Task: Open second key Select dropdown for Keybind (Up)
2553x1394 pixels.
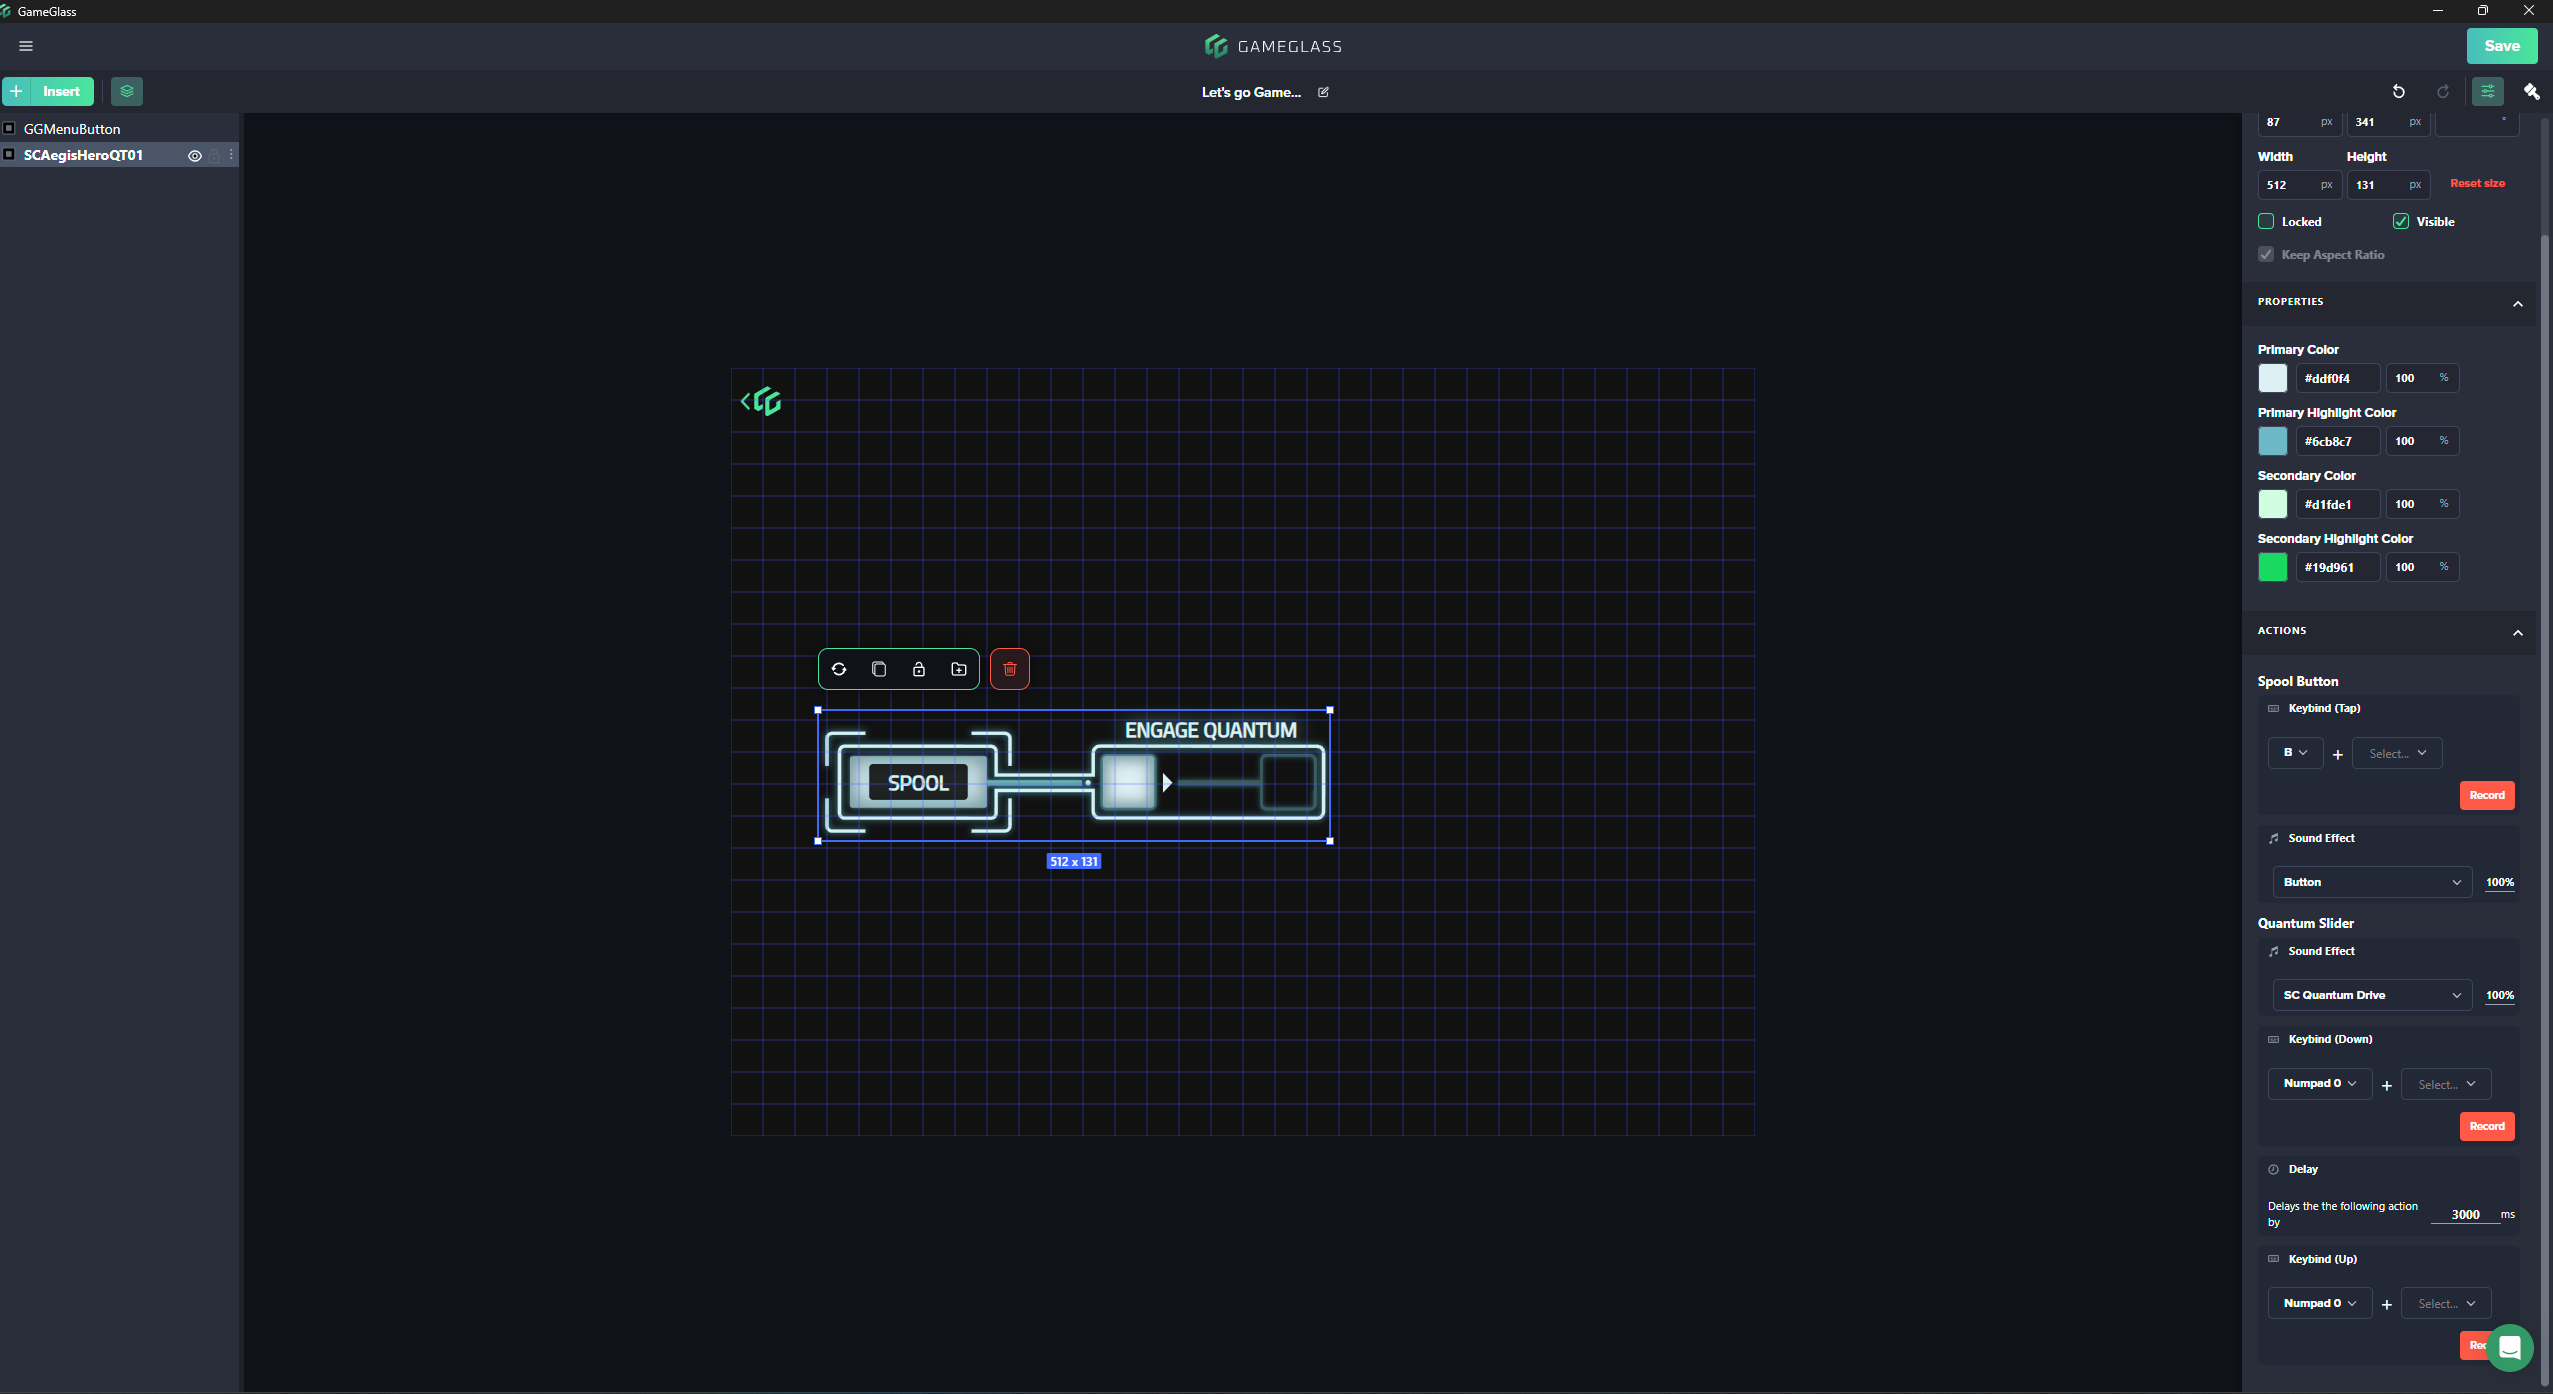Action: pyautogui.click(x=2446, y=1303)
